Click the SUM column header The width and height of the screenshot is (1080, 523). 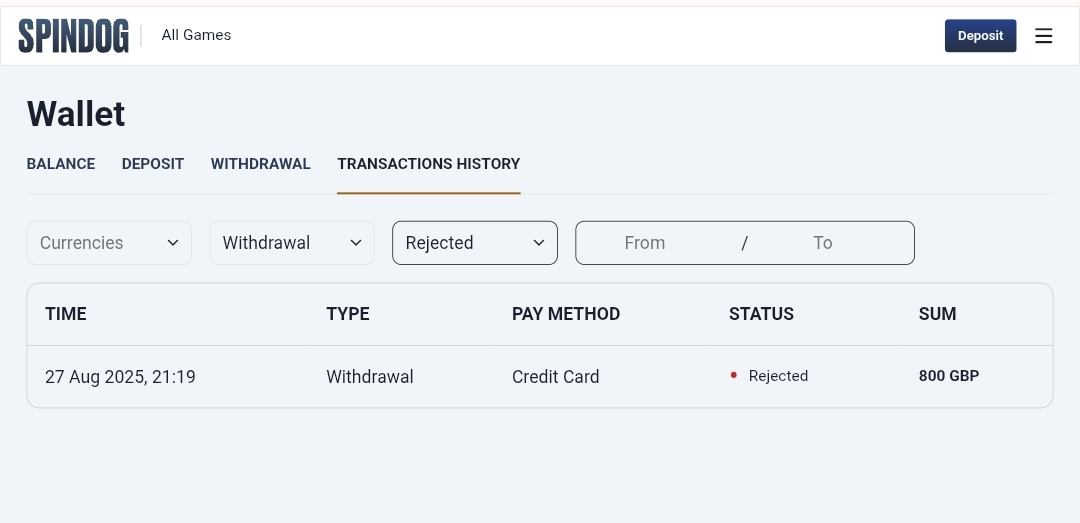pos(937,314)
